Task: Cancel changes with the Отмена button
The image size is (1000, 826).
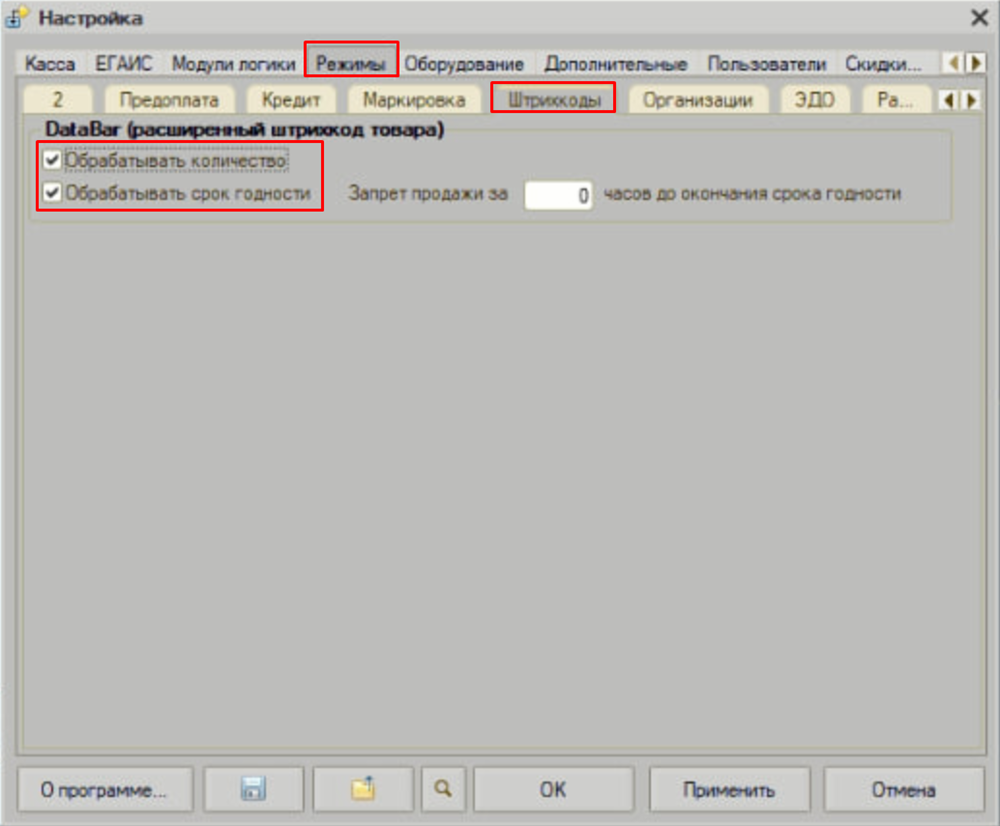Action: click(x=903, y=789)
